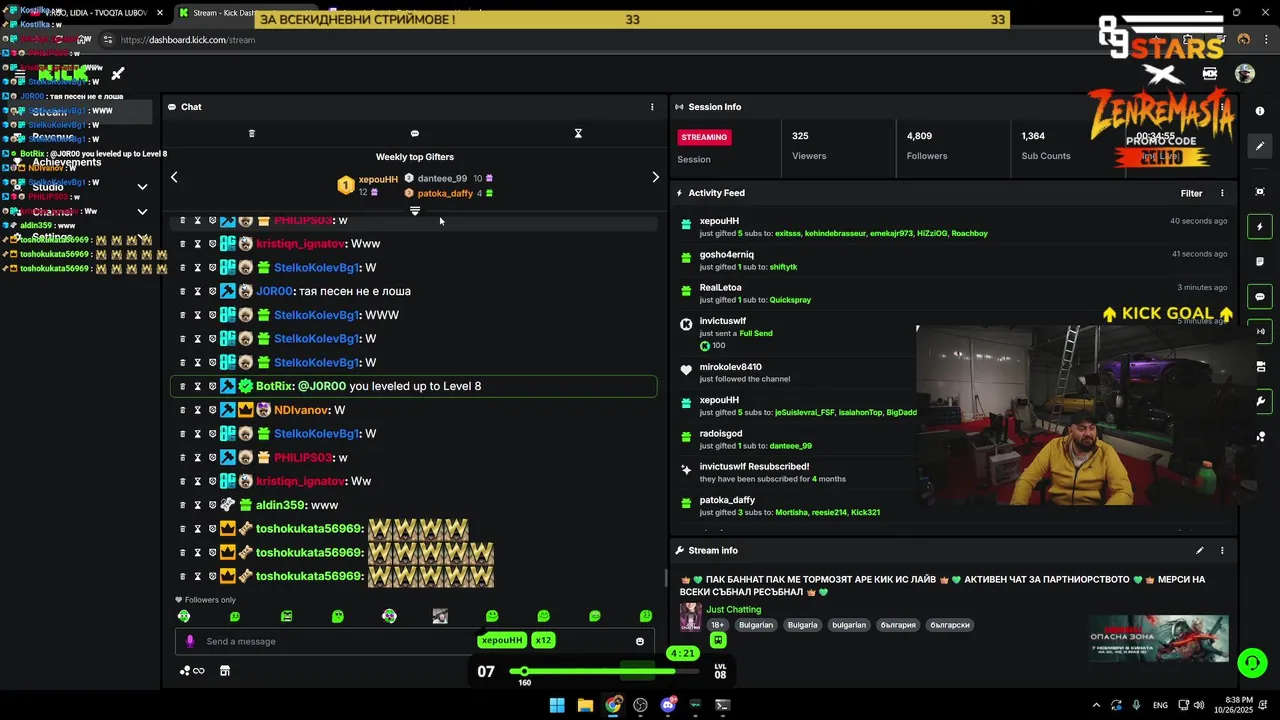Delete kristiqn_ignatov's 'Www' message via trash icon

182,244
